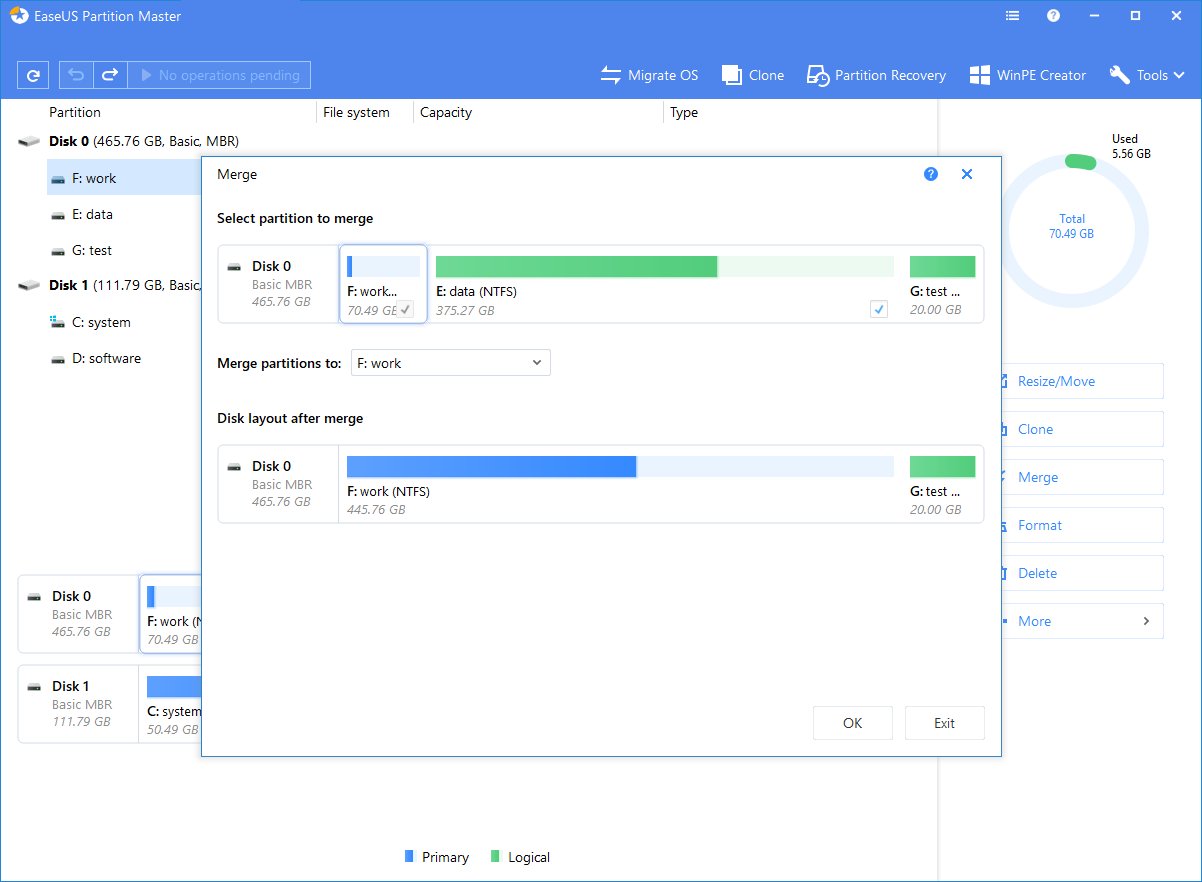Image resolution: width=1202 pixels, height=882 pixels.
Task: Expand the More options in right sidebar
Action: 1081,621
